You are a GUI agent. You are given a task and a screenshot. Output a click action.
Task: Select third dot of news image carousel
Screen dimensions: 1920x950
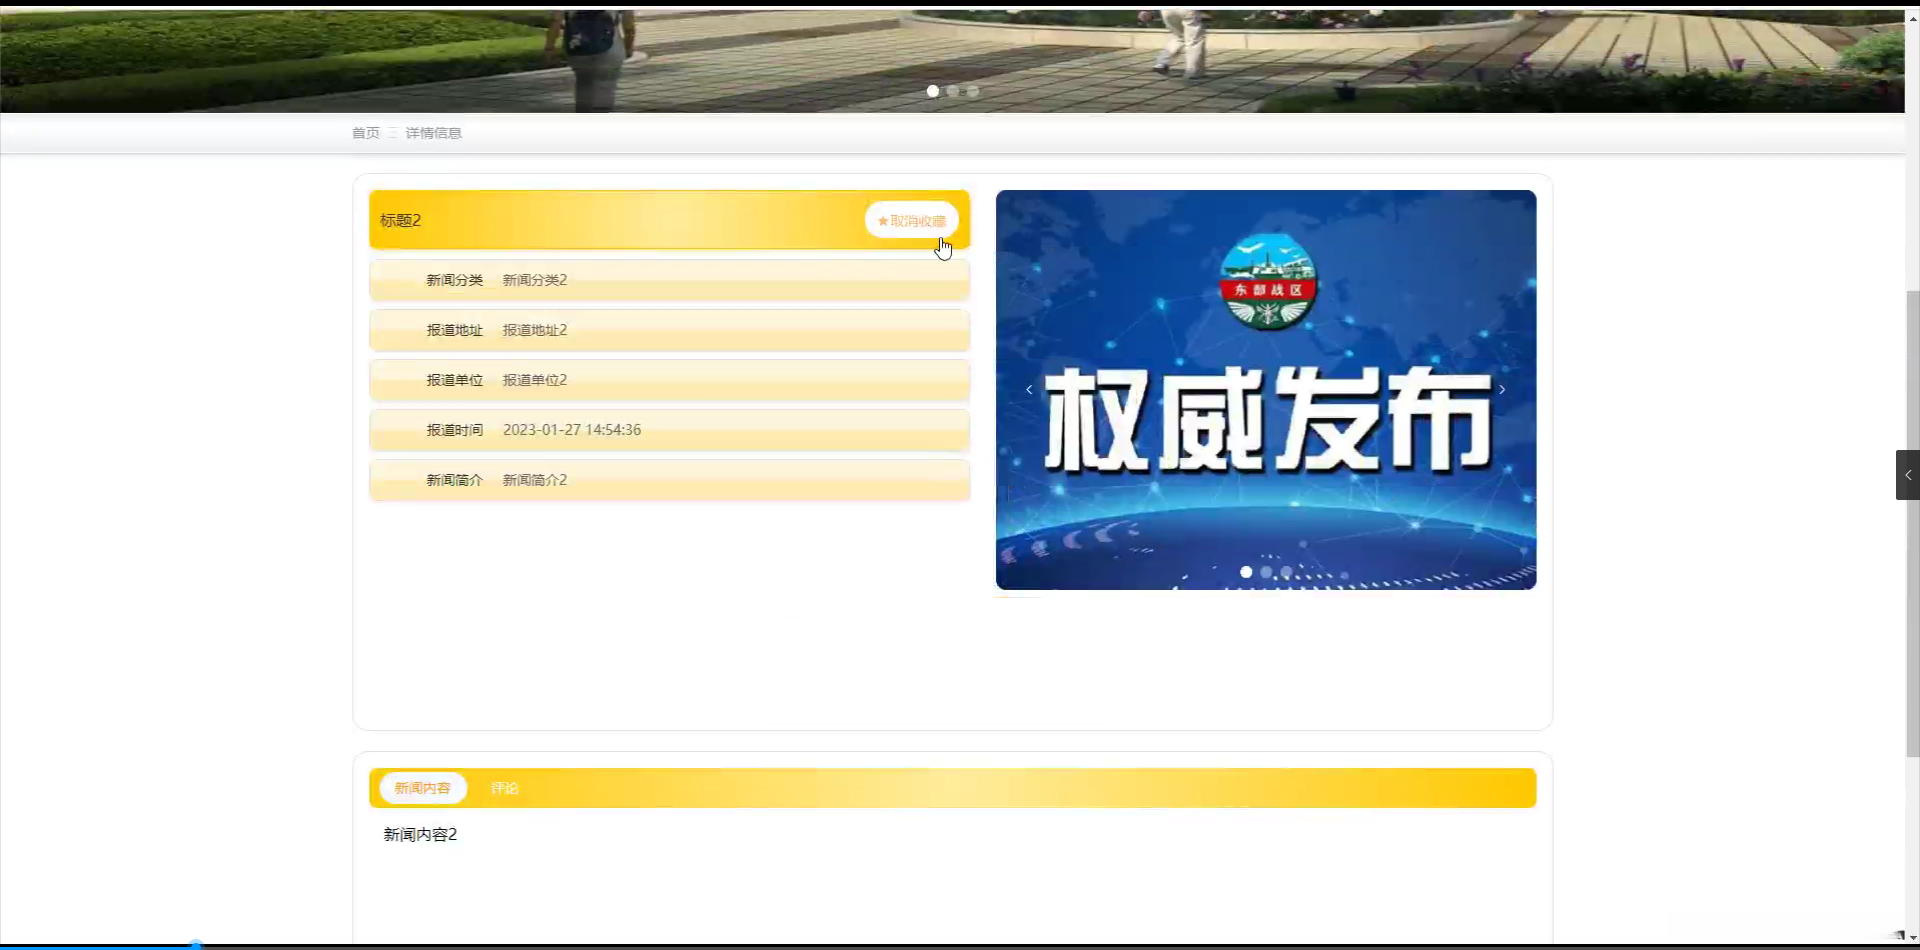pyautogui.click(x=1286, y=572)
